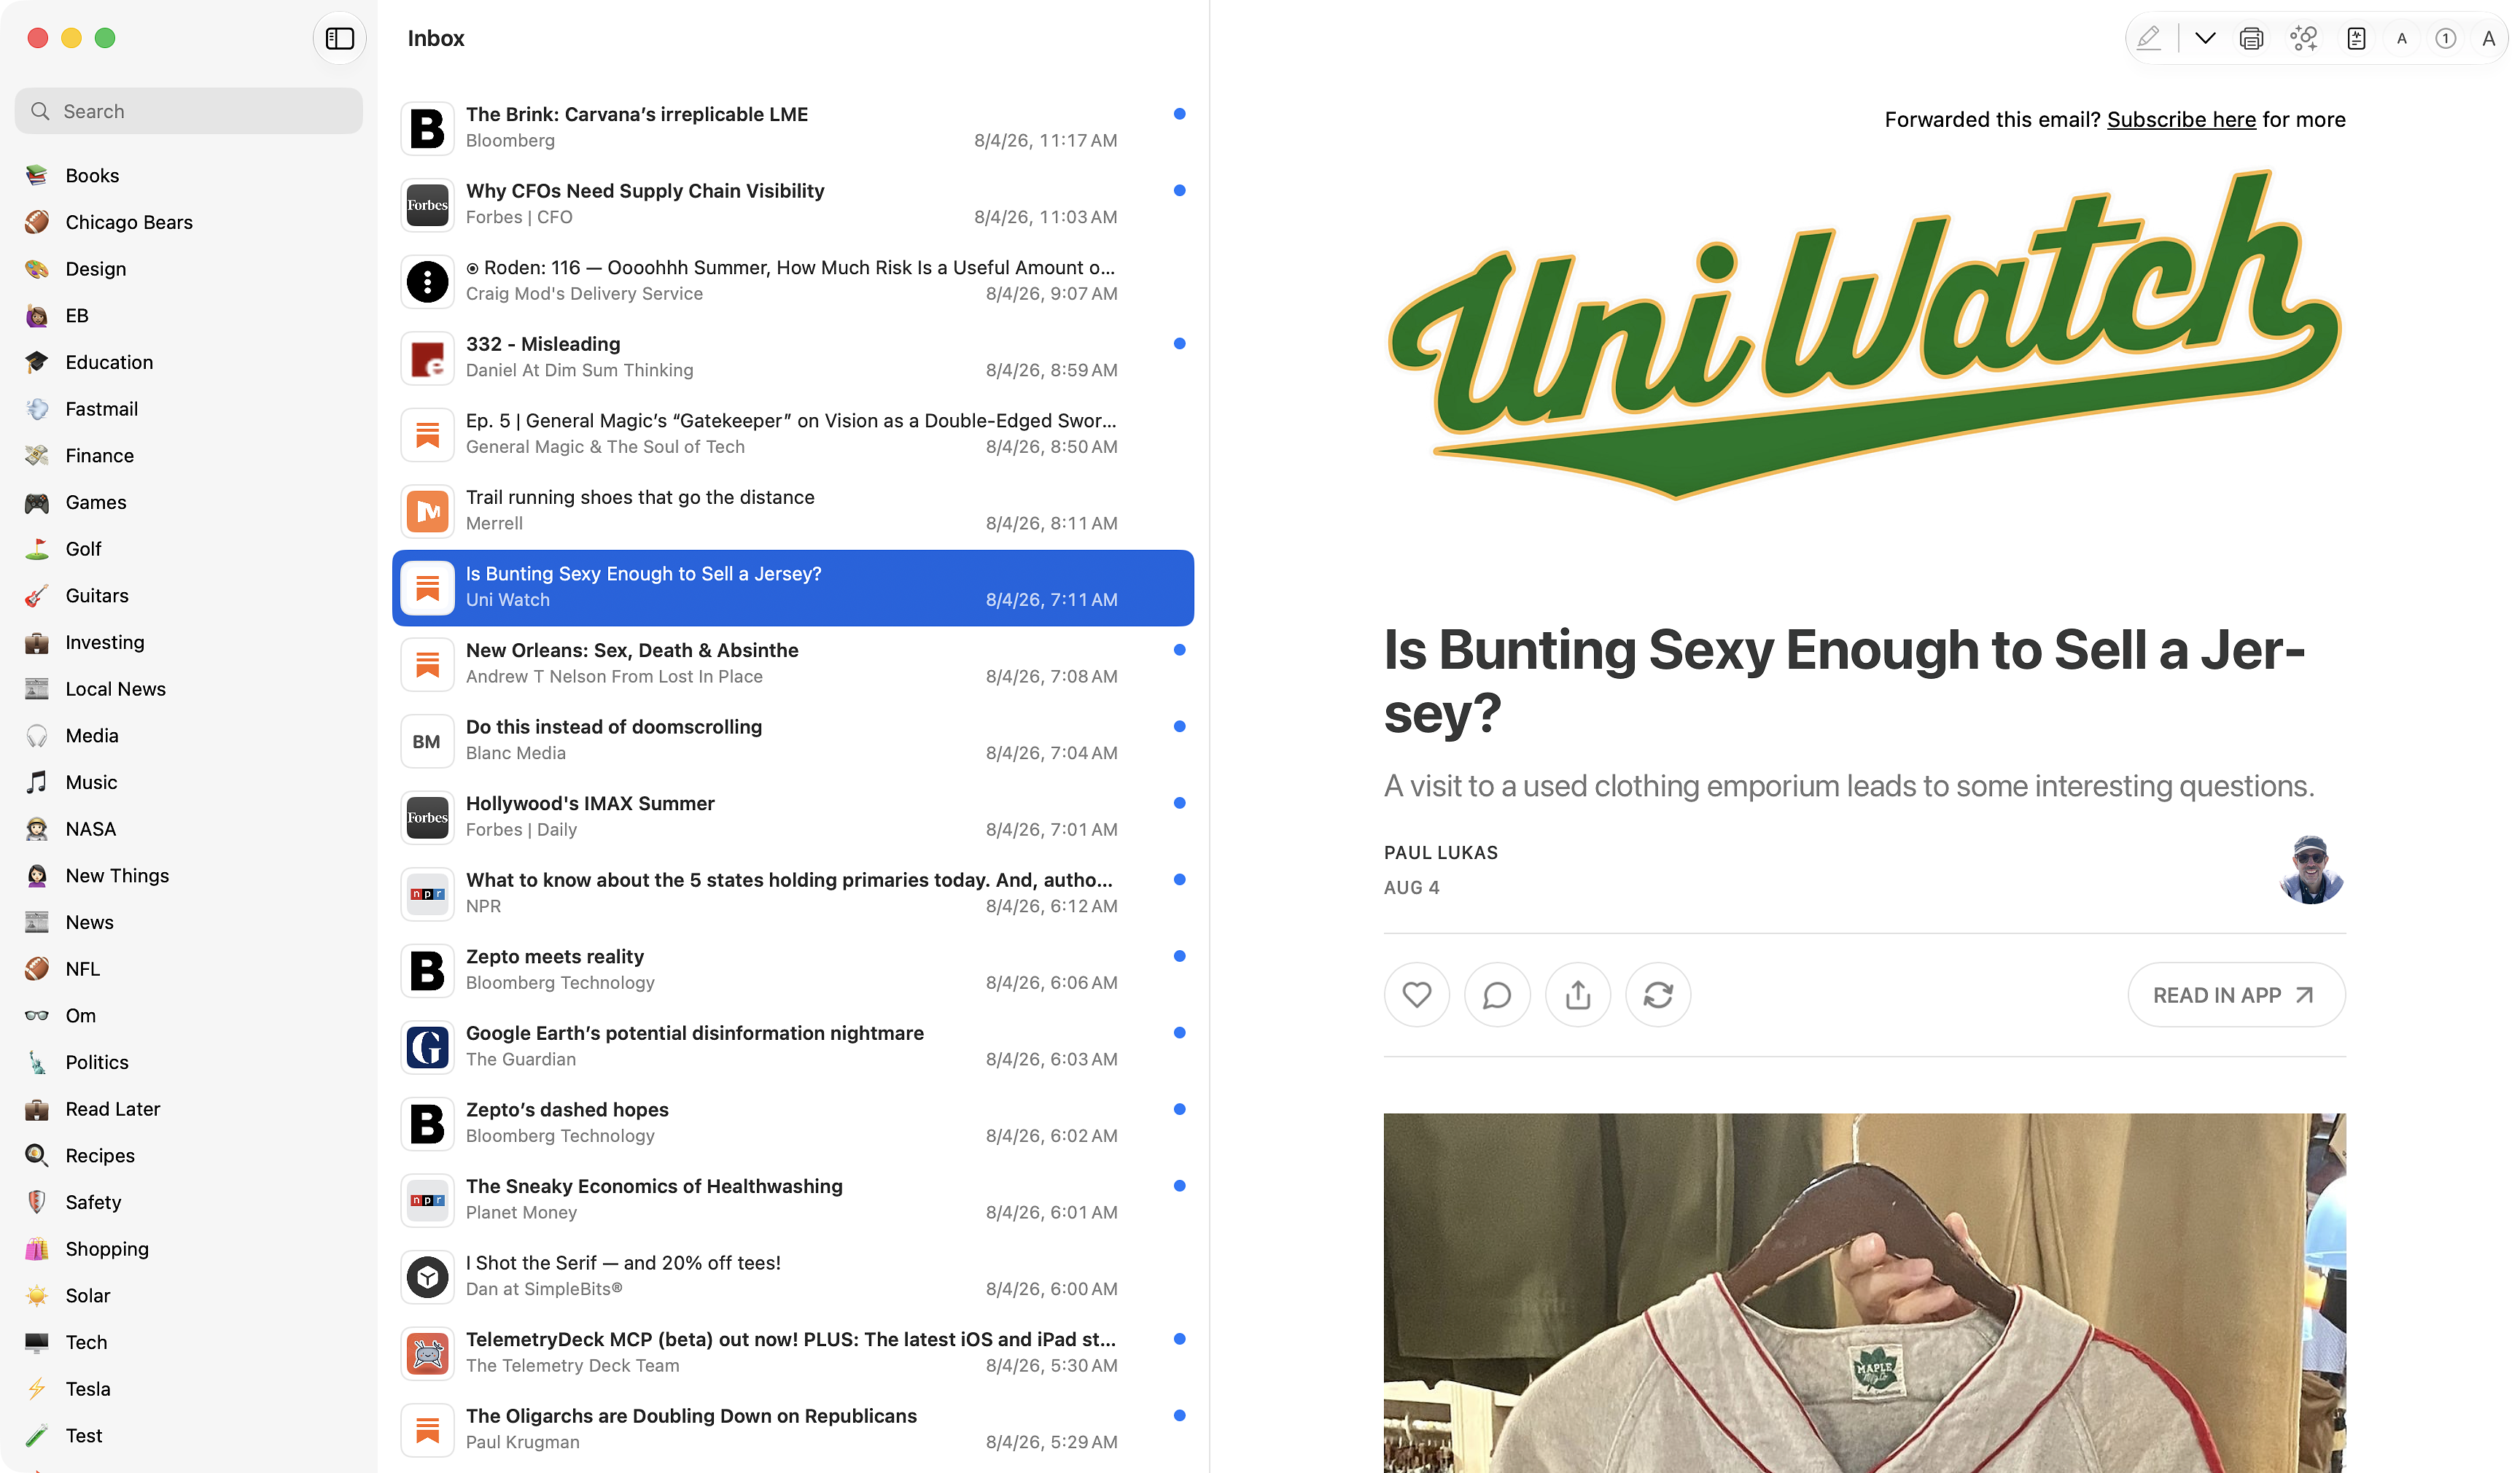The height and width of the screenshot is (1473, 2520).
Task: Open the Roden: 116 email from Craig Mod
Action: coord(793,281)
